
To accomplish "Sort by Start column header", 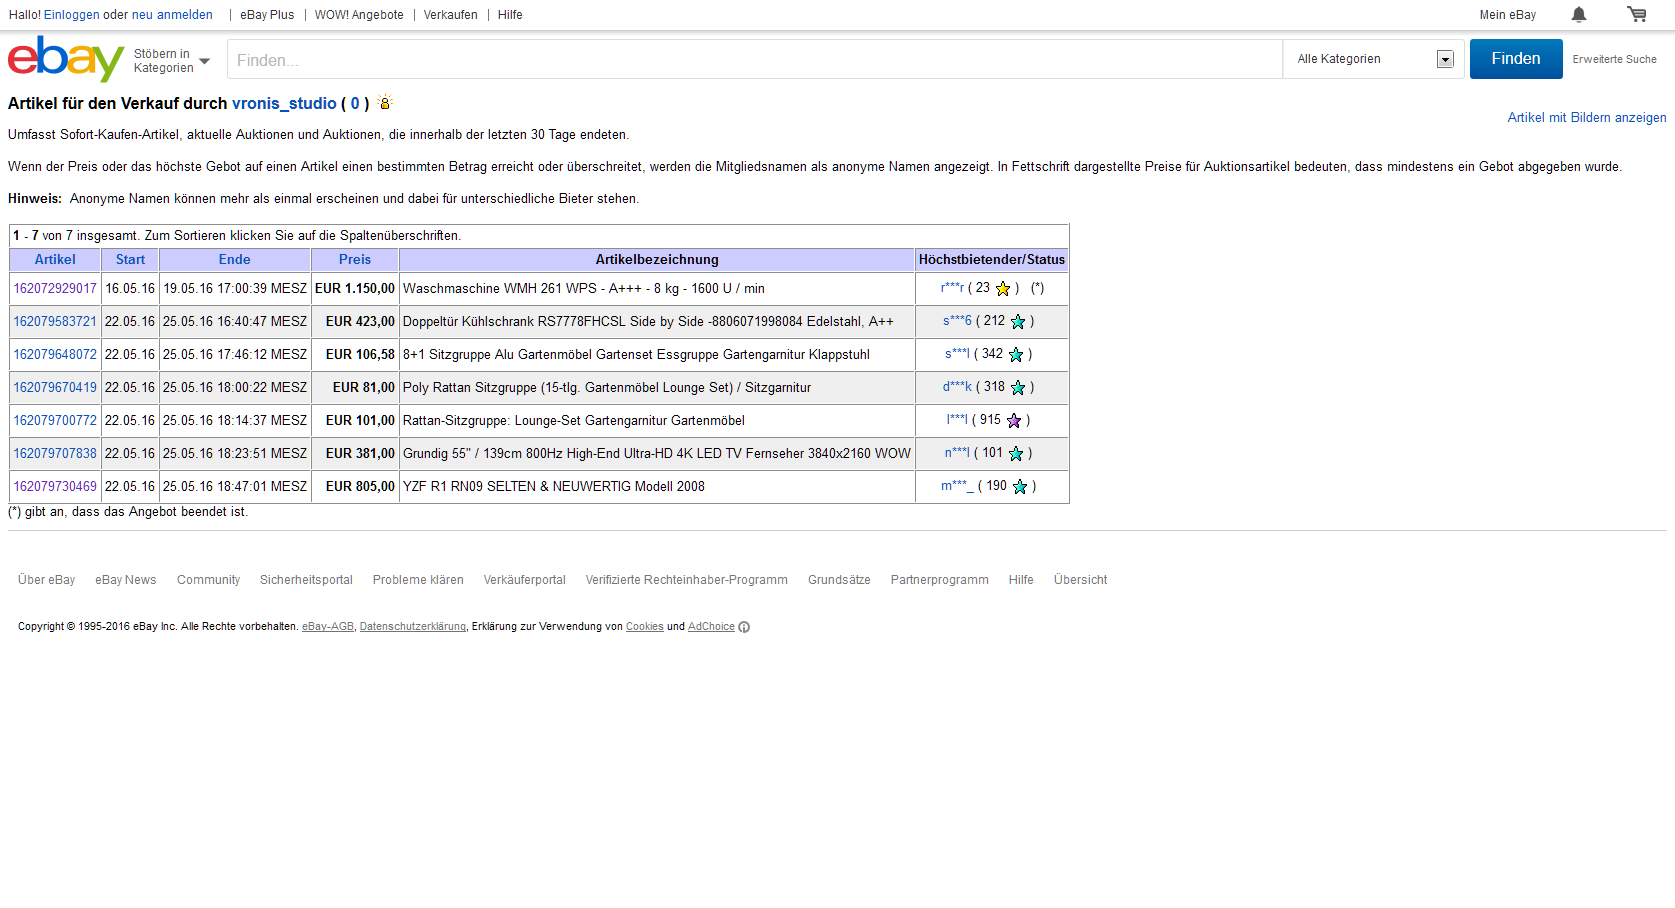I will click(x=130, y=259).
